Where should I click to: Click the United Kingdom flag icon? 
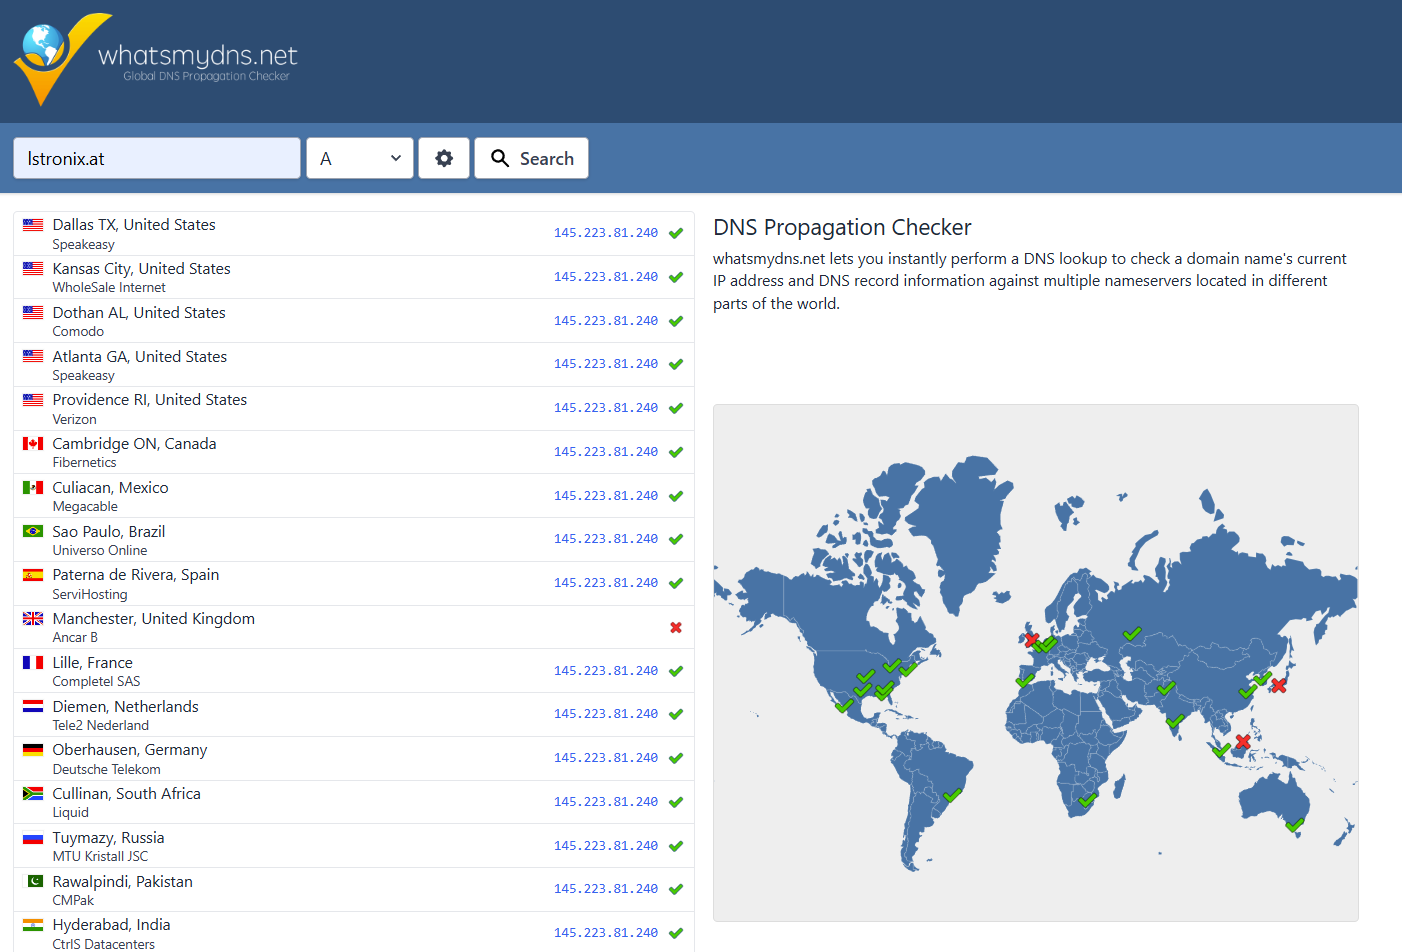33,619
